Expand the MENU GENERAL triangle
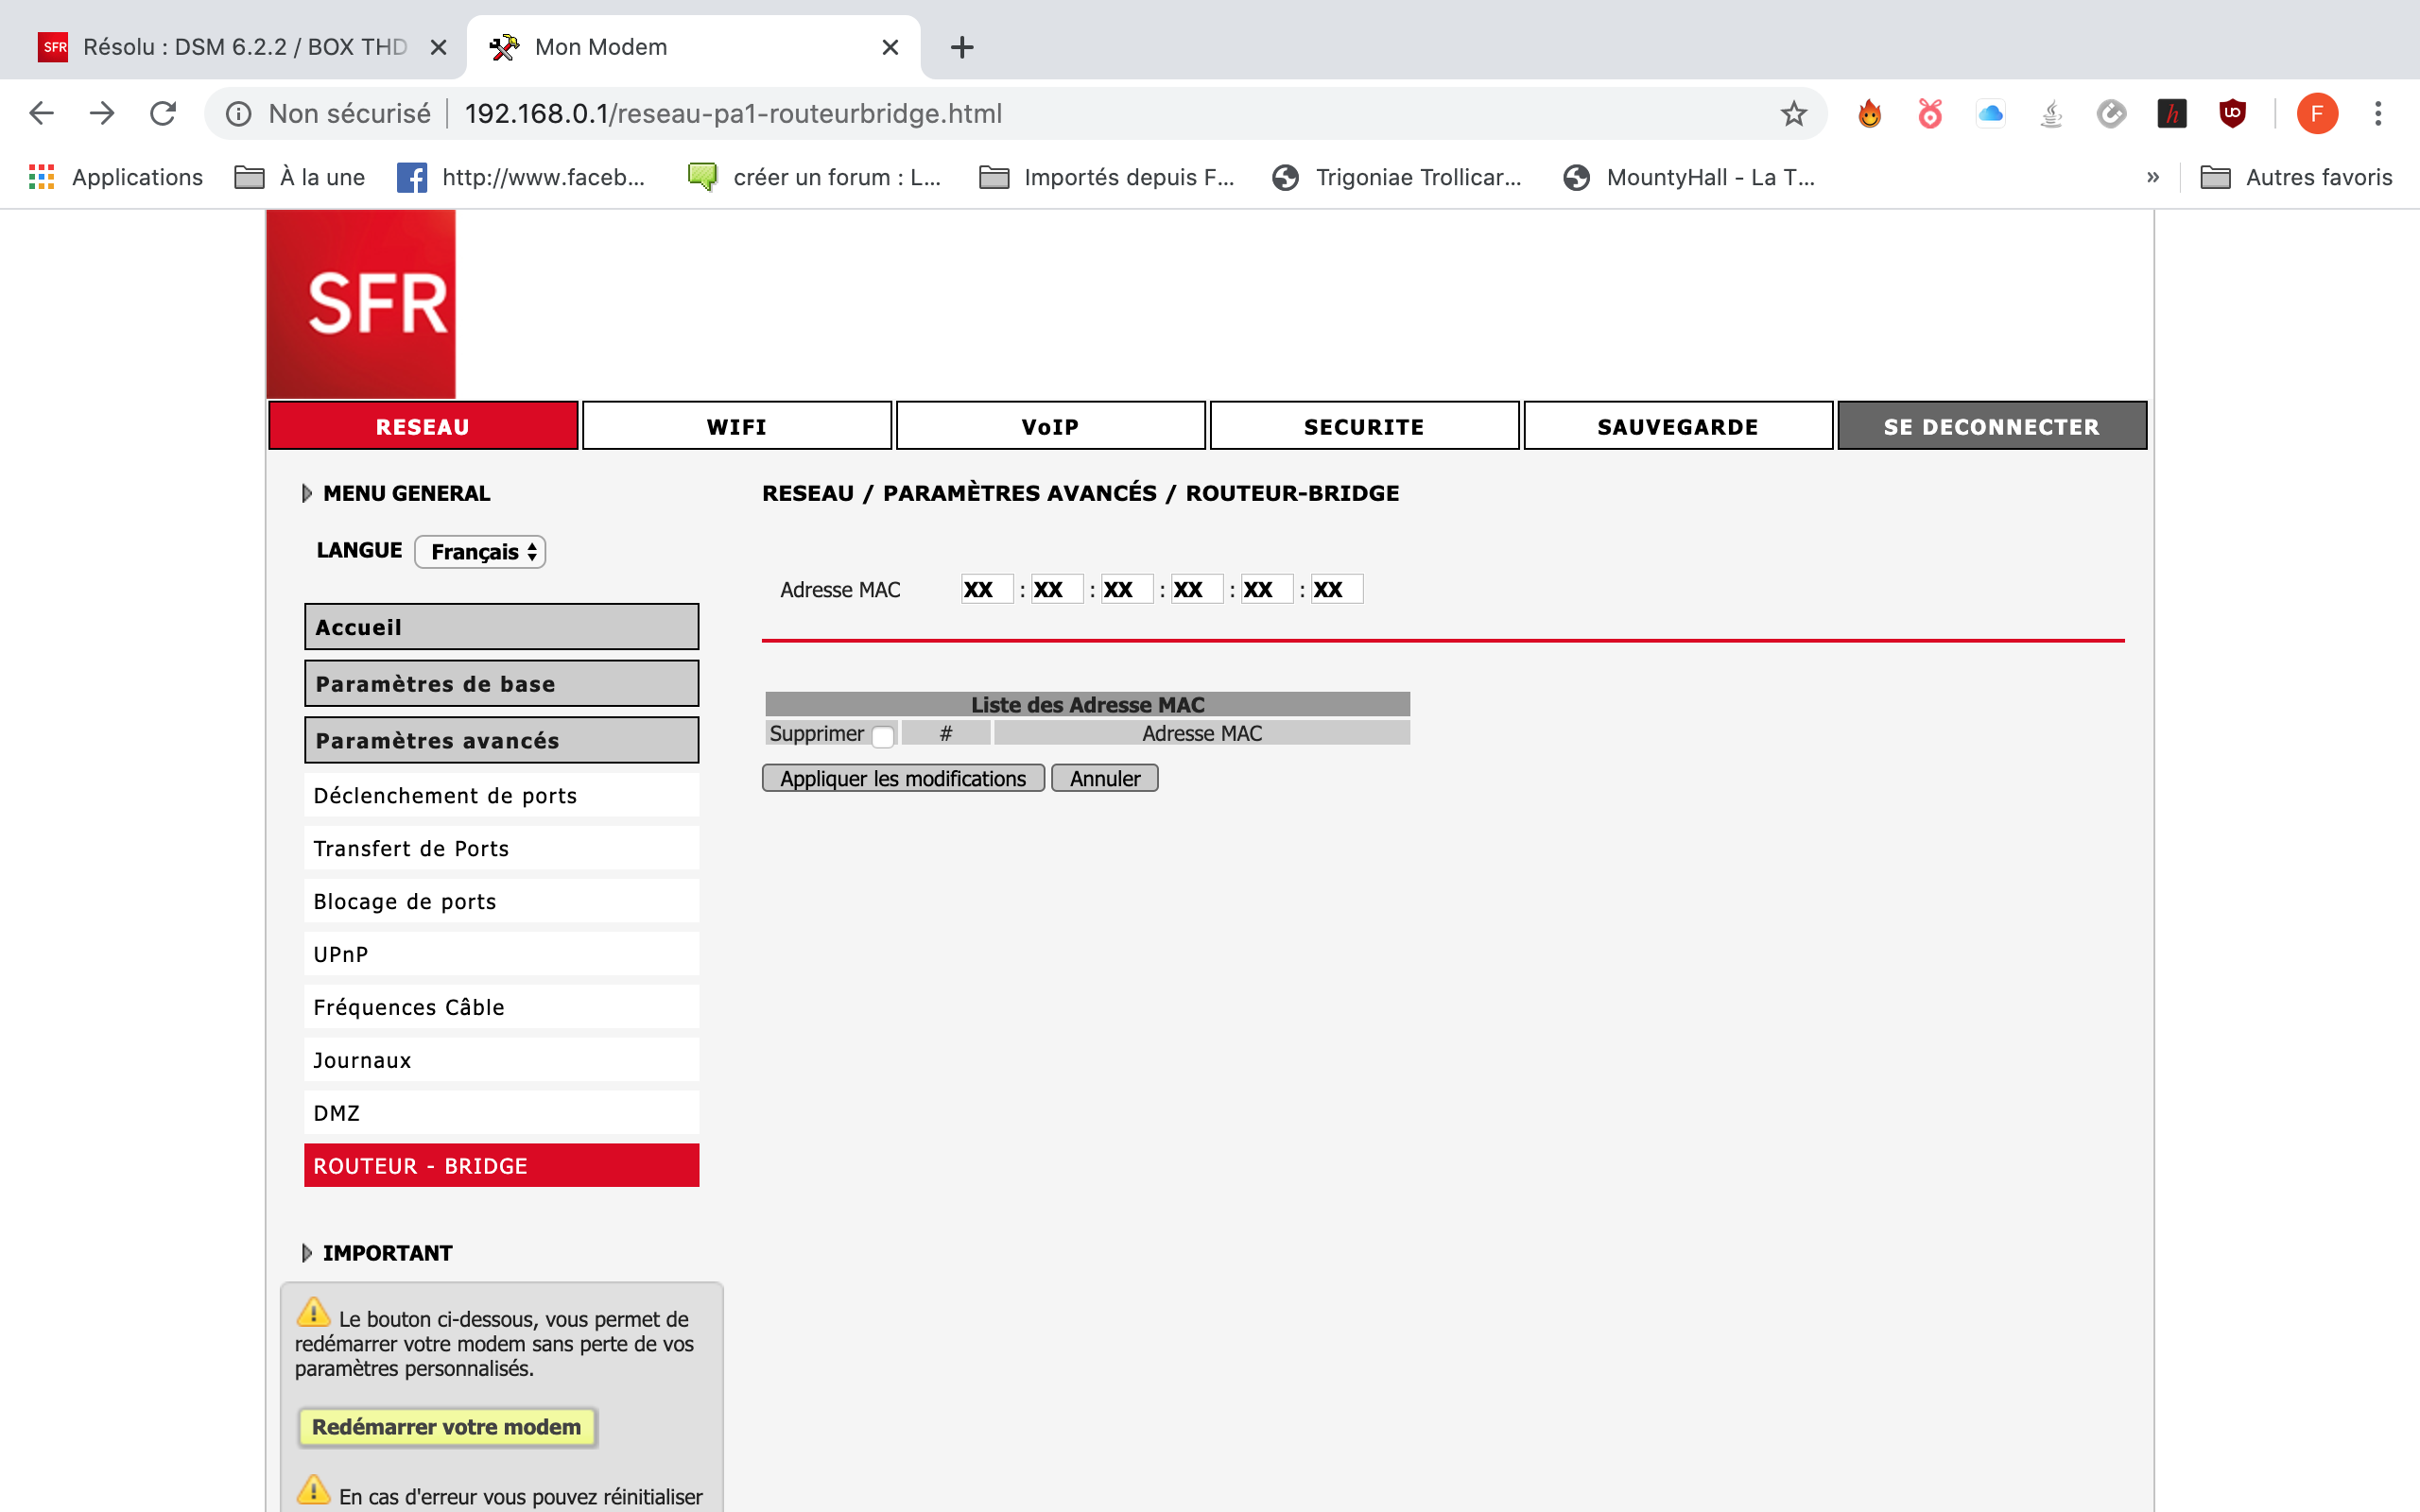 tap(307, 493)
